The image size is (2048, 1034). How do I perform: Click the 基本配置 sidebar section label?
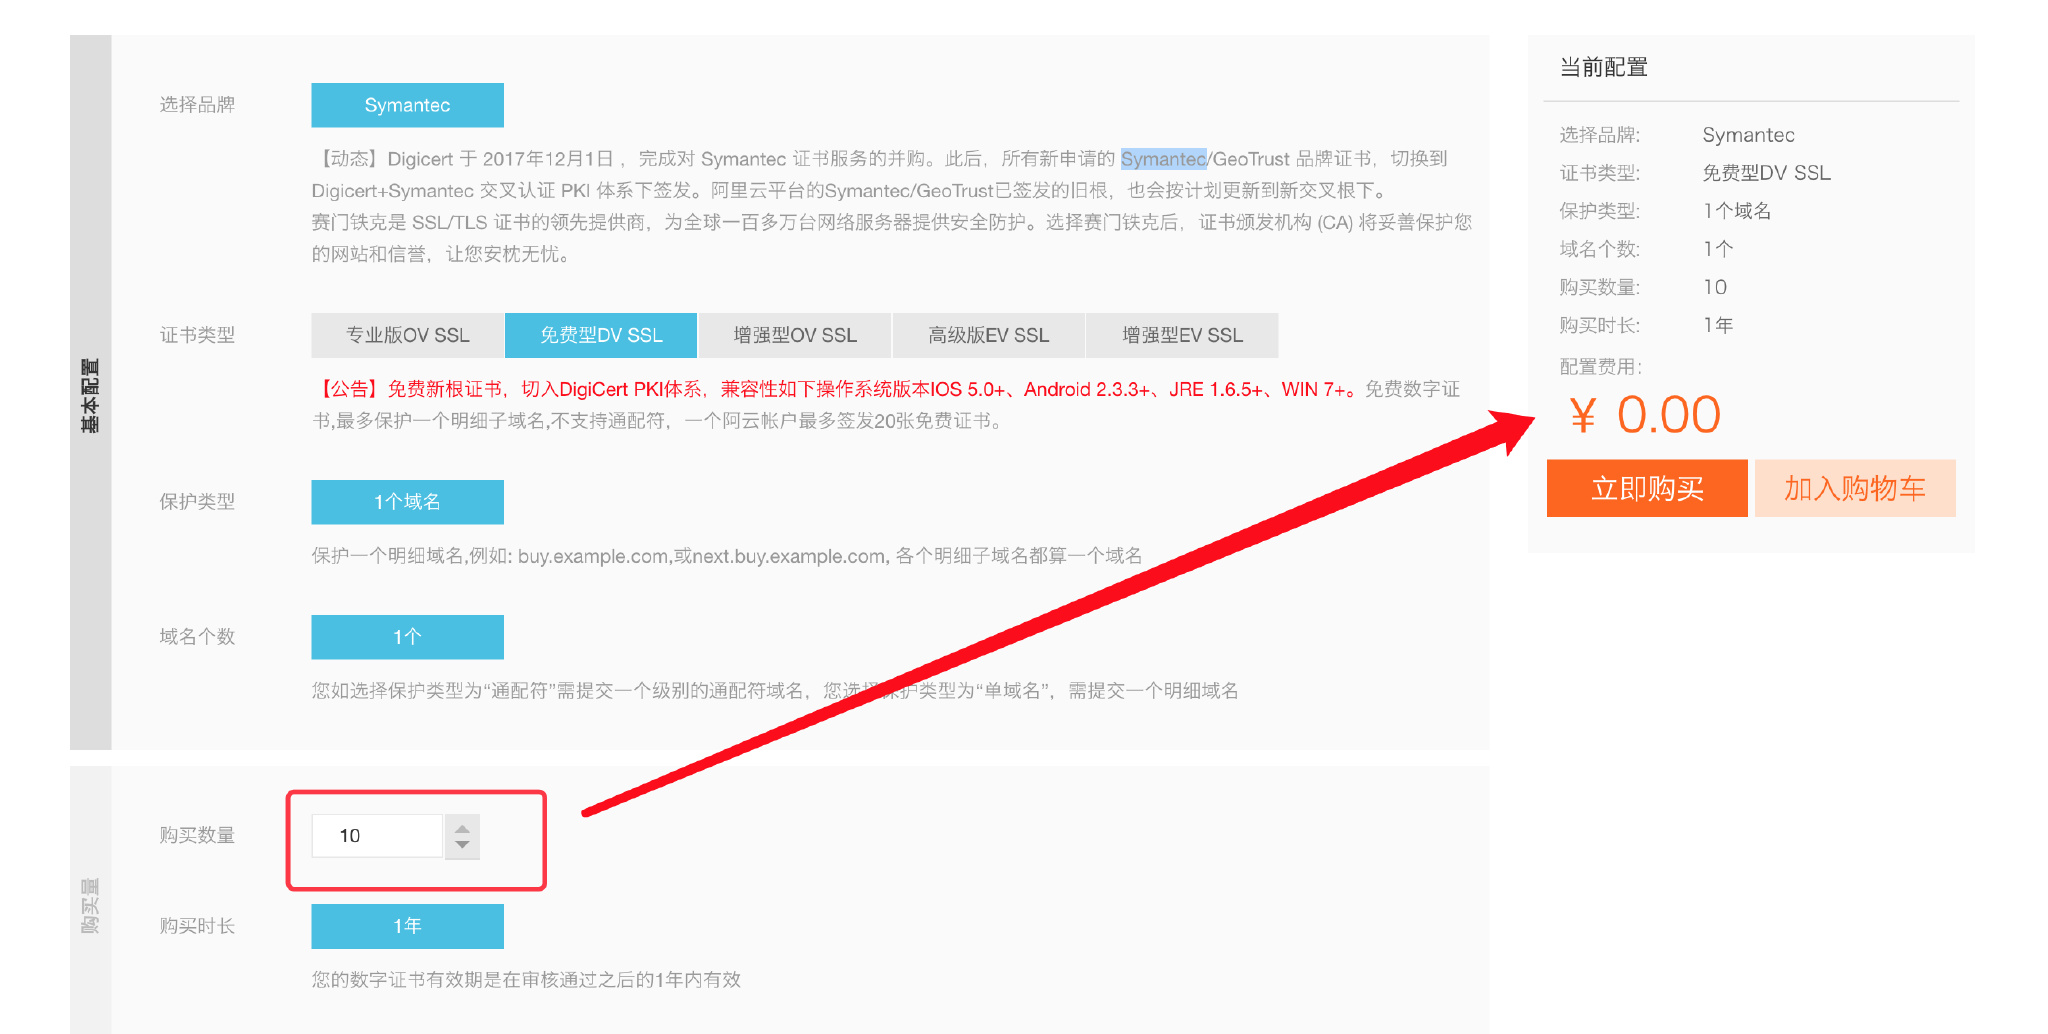(x=90, y=395)
